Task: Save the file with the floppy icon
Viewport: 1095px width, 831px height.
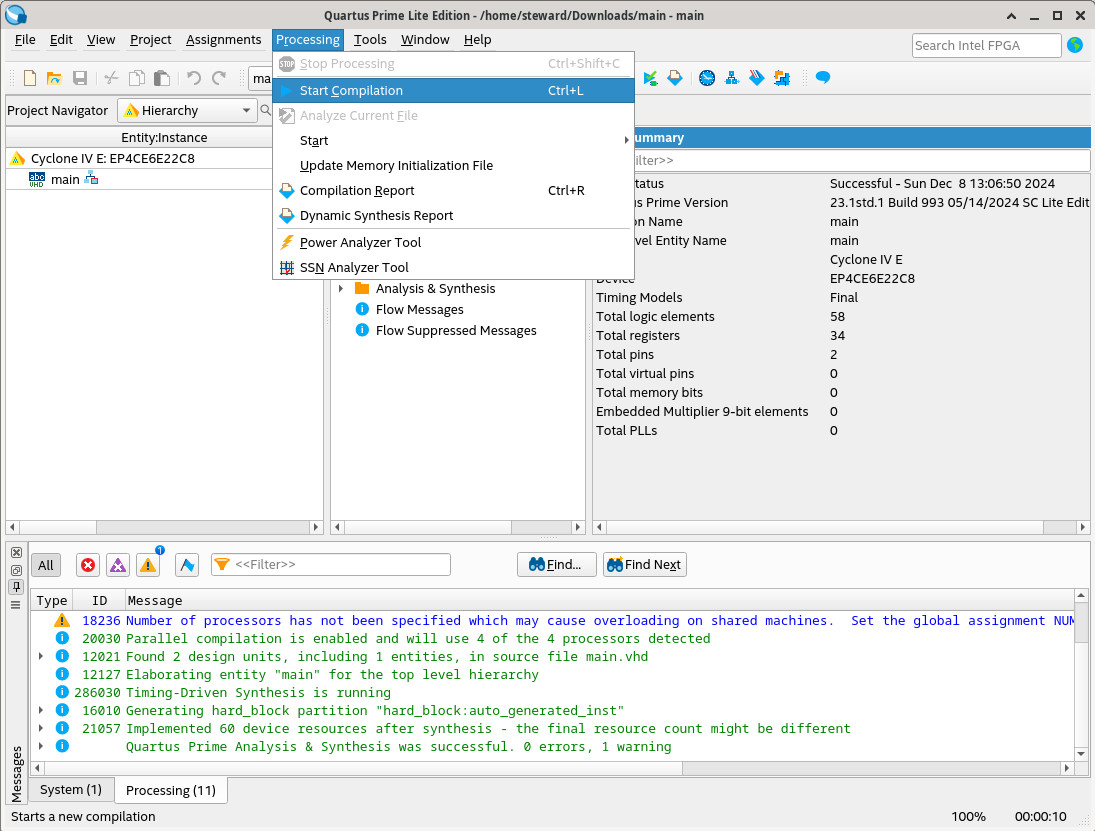Action: pos(80,78)
